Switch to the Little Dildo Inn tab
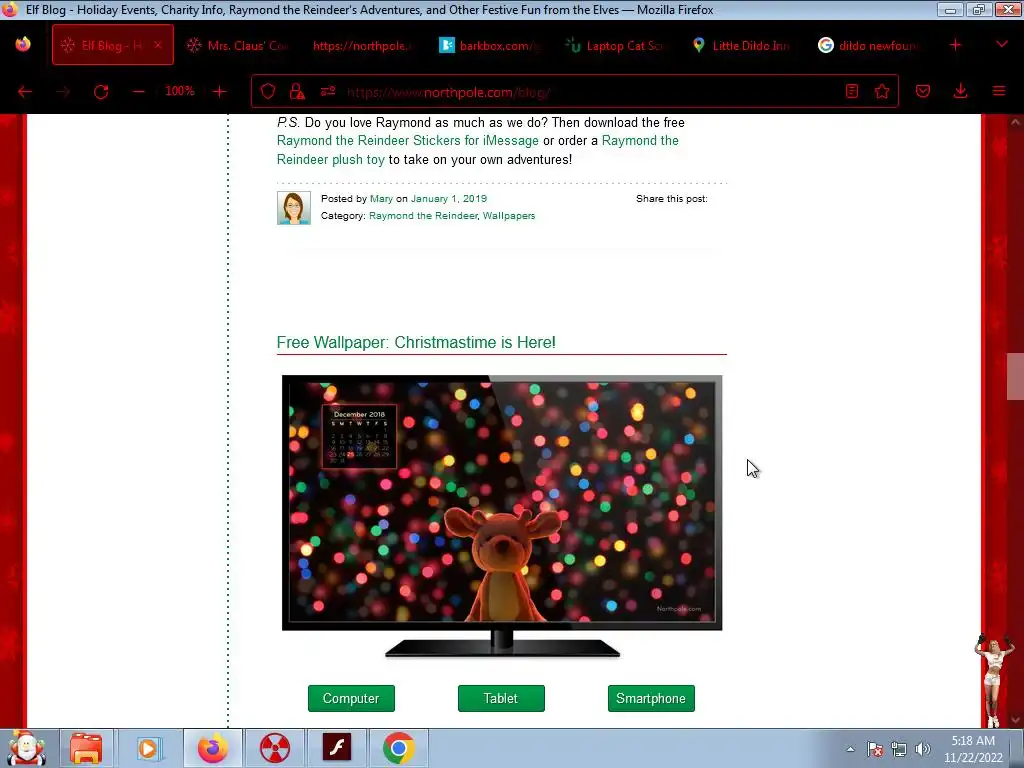 tap(743, 45)
